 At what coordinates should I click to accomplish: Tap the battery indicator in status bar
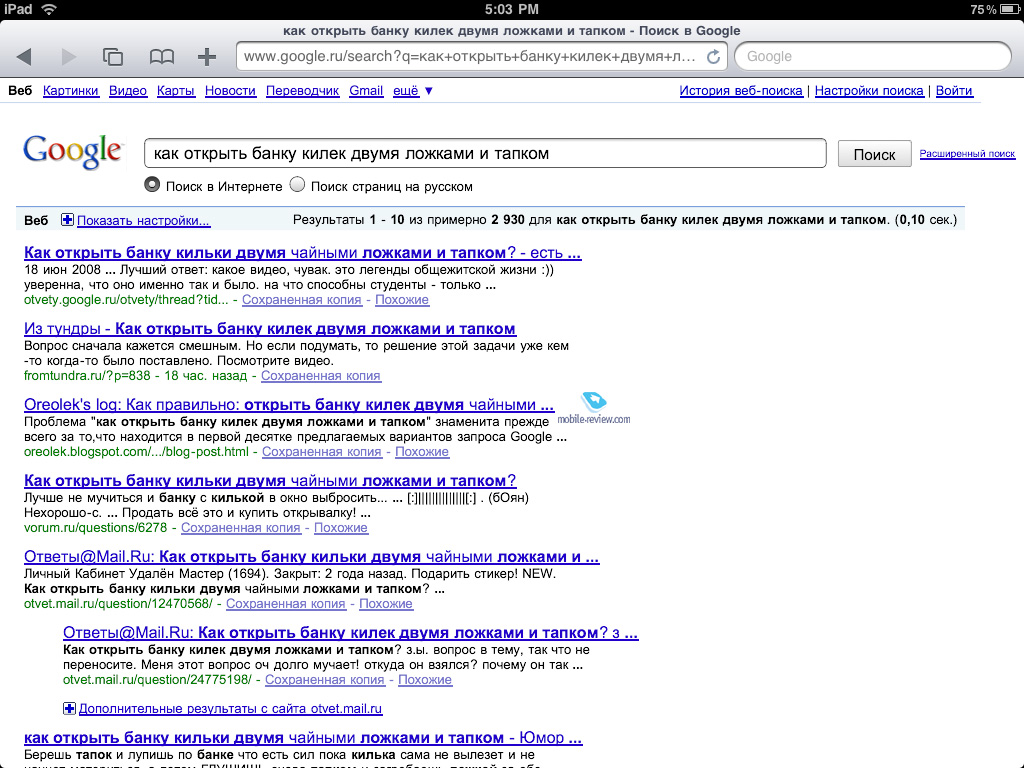pos(1009,9)
